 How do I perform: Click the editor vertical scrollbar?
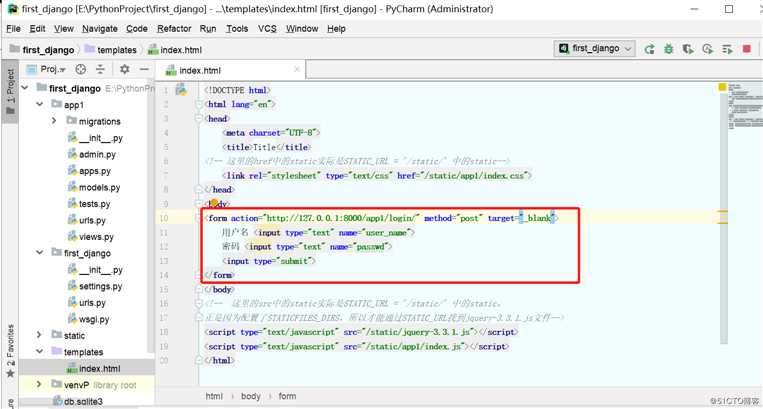pos(723,219)
